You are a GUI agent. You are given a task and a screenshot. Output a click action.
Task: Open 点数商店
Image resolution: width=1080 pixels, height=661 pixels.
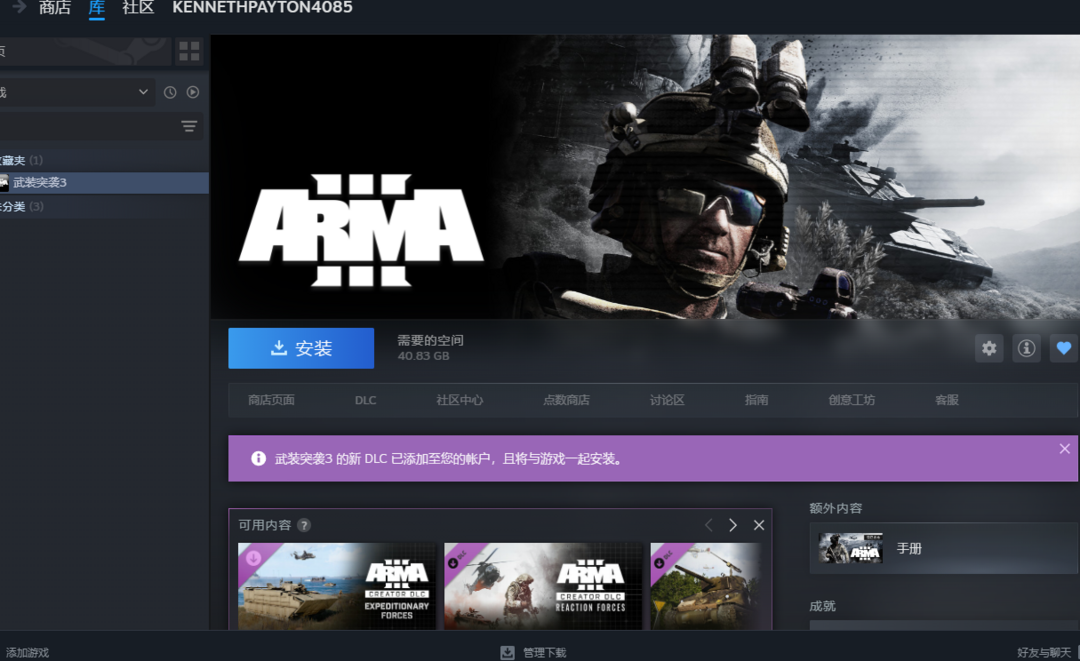click(x=566, y=400)
